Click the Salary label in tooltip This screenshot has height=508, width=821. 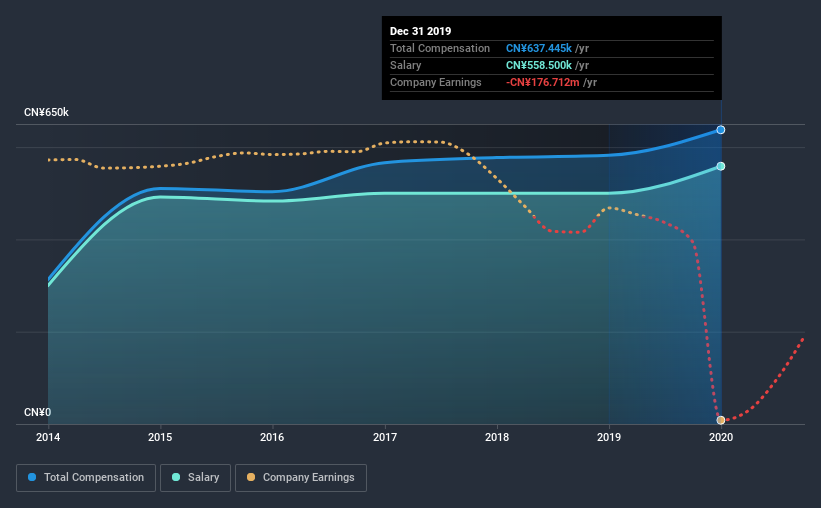(x=405, y=65)
